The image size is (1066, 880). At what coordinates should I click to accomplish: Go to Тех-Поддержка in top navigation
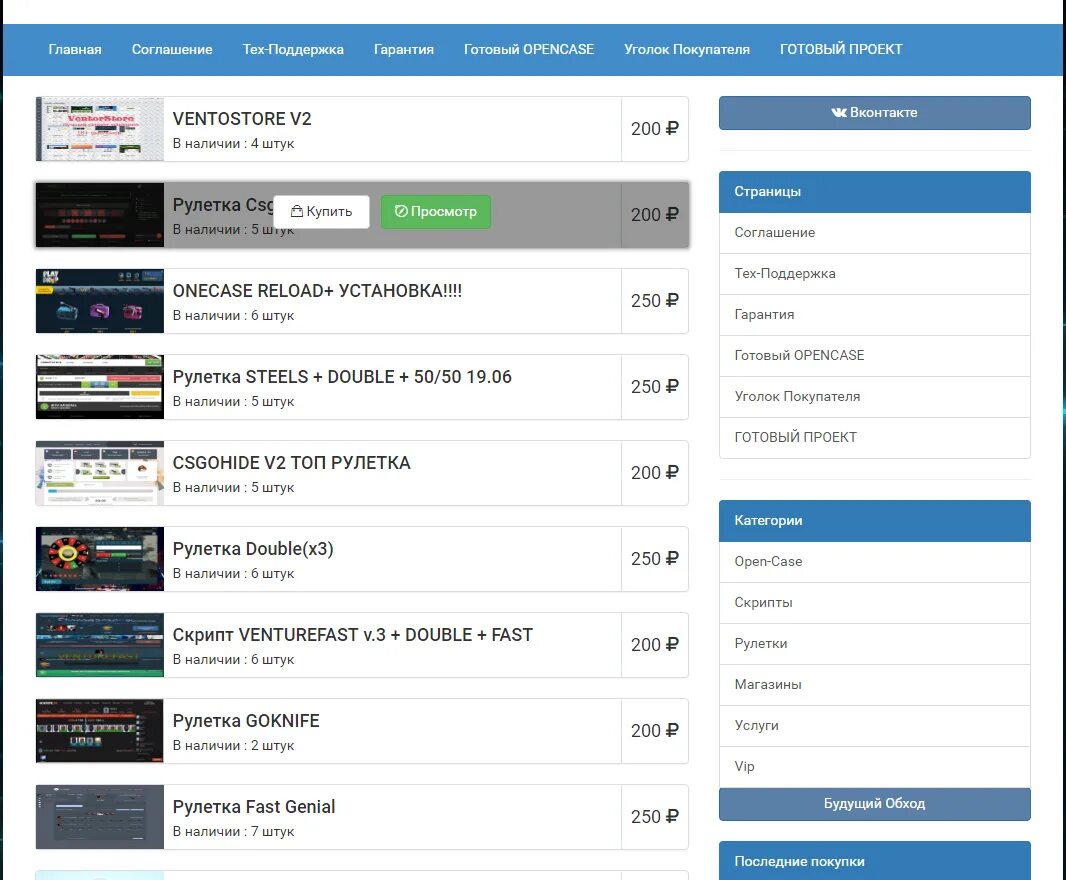(x=293, y=50)
